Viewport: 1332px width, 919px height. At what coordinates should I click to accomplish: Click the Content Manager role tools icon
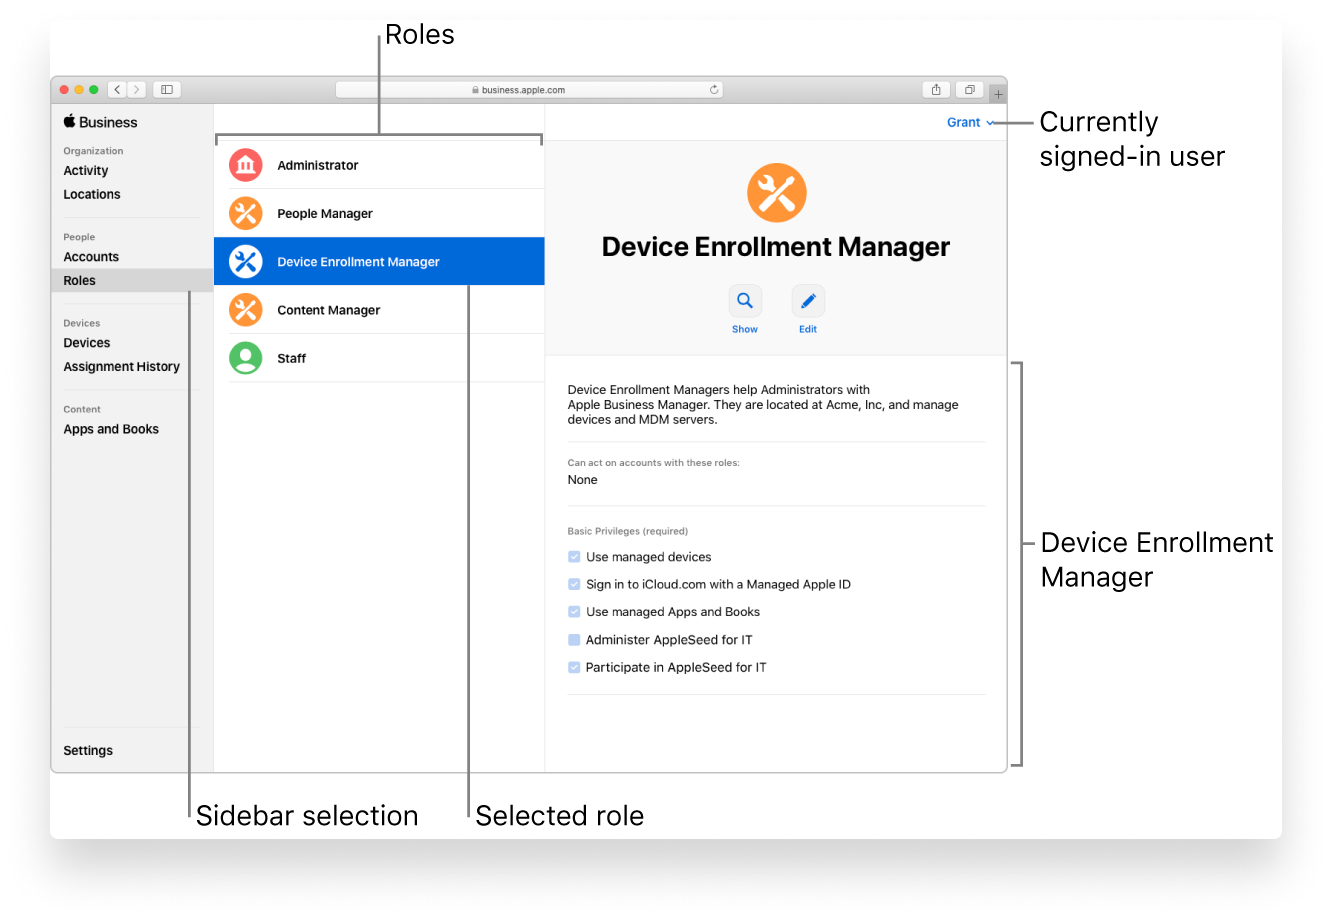click(x=245, y=310)
